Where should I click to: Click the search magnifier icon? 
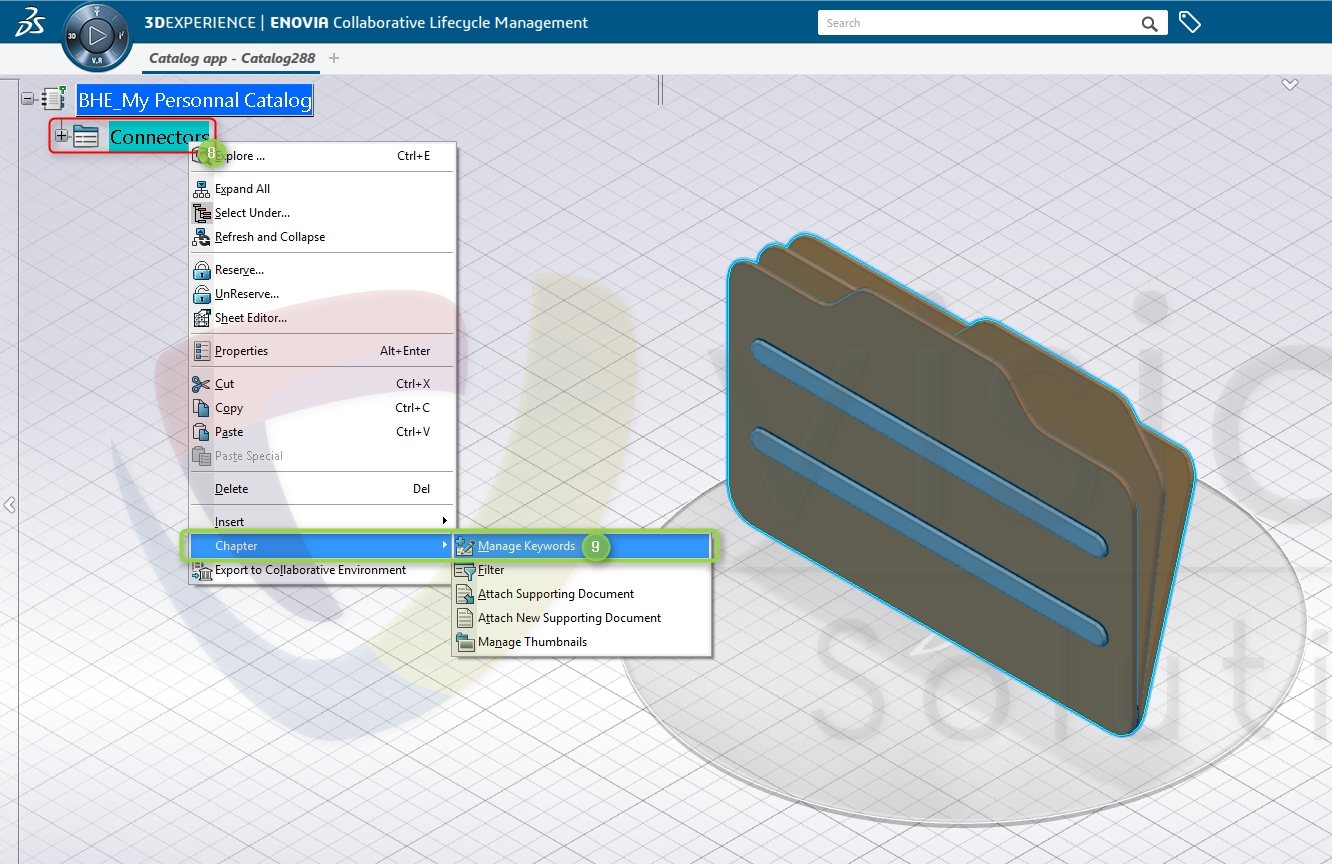click(x=1150, y=23)
